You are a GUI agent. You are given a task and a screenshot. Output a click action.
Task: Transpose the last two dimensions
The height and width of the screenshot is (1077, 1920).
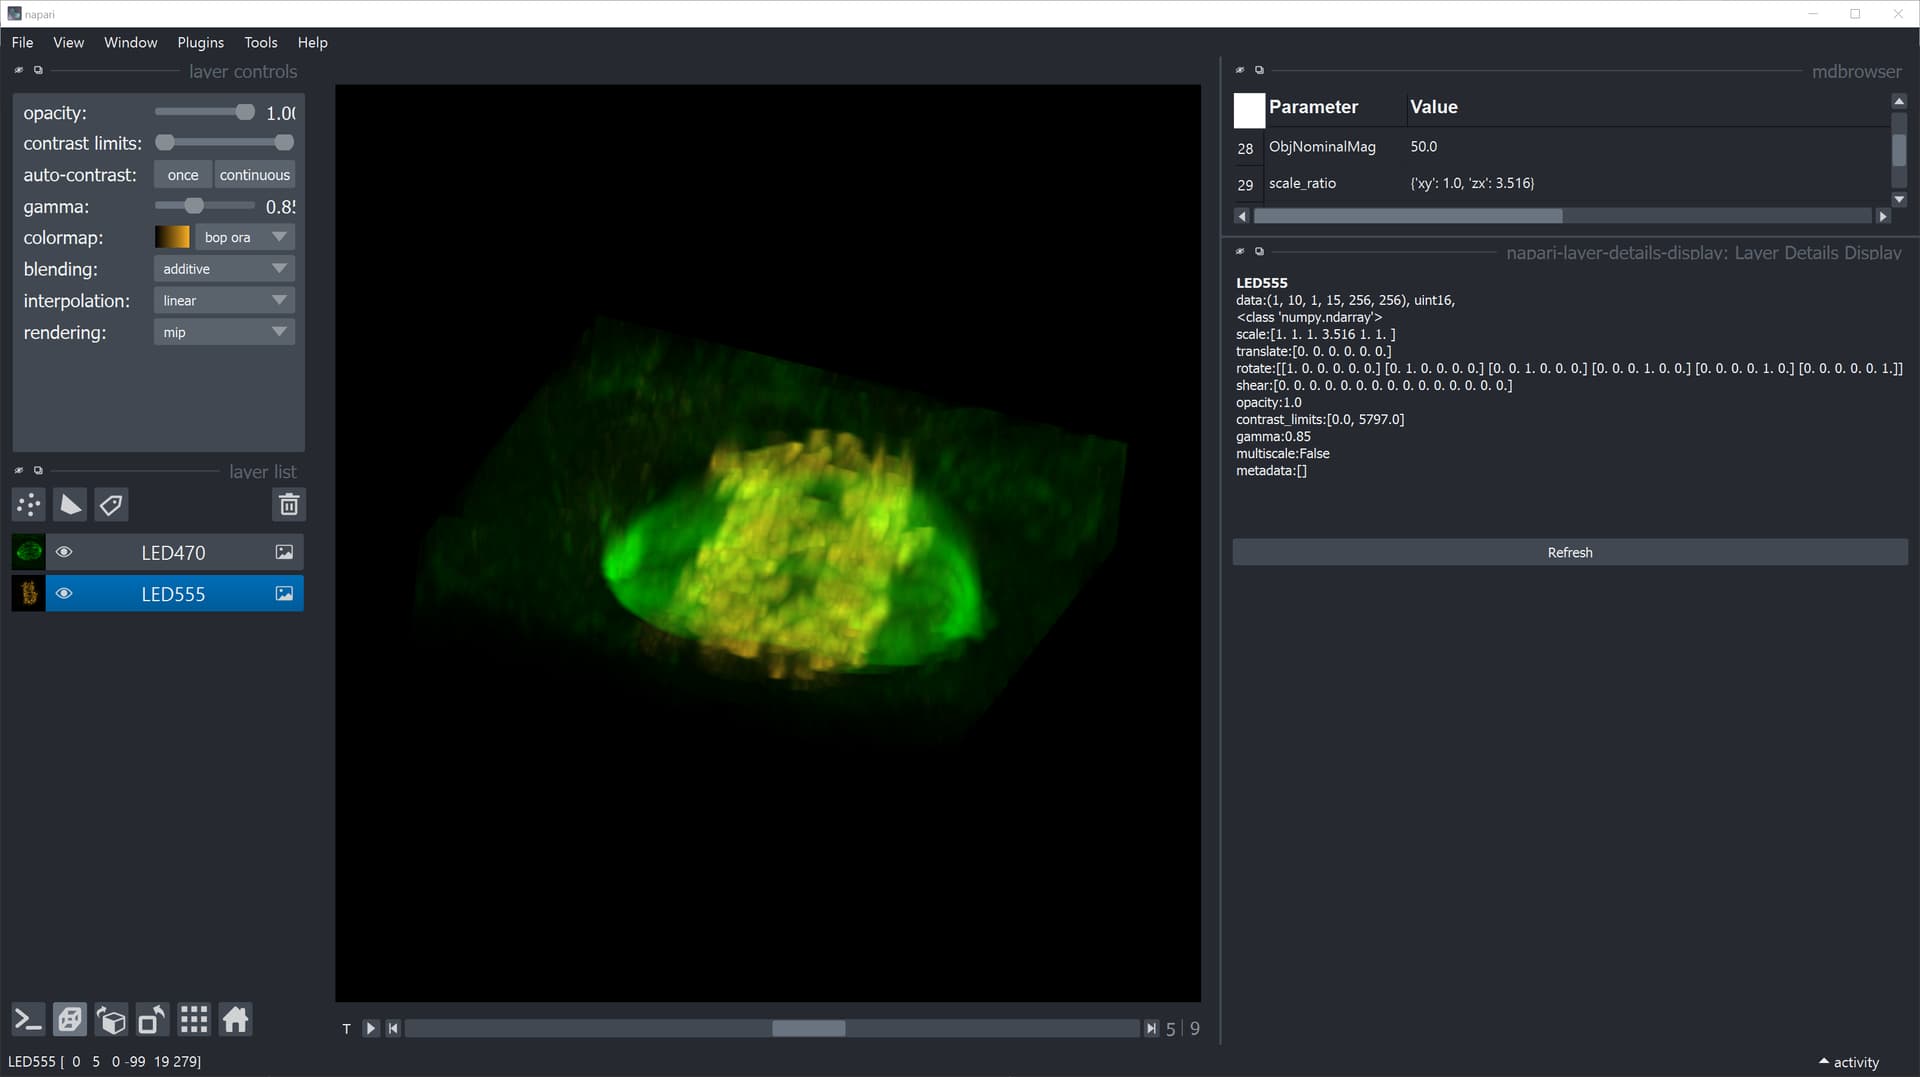pyautogui.click(x=151, y=1019)
